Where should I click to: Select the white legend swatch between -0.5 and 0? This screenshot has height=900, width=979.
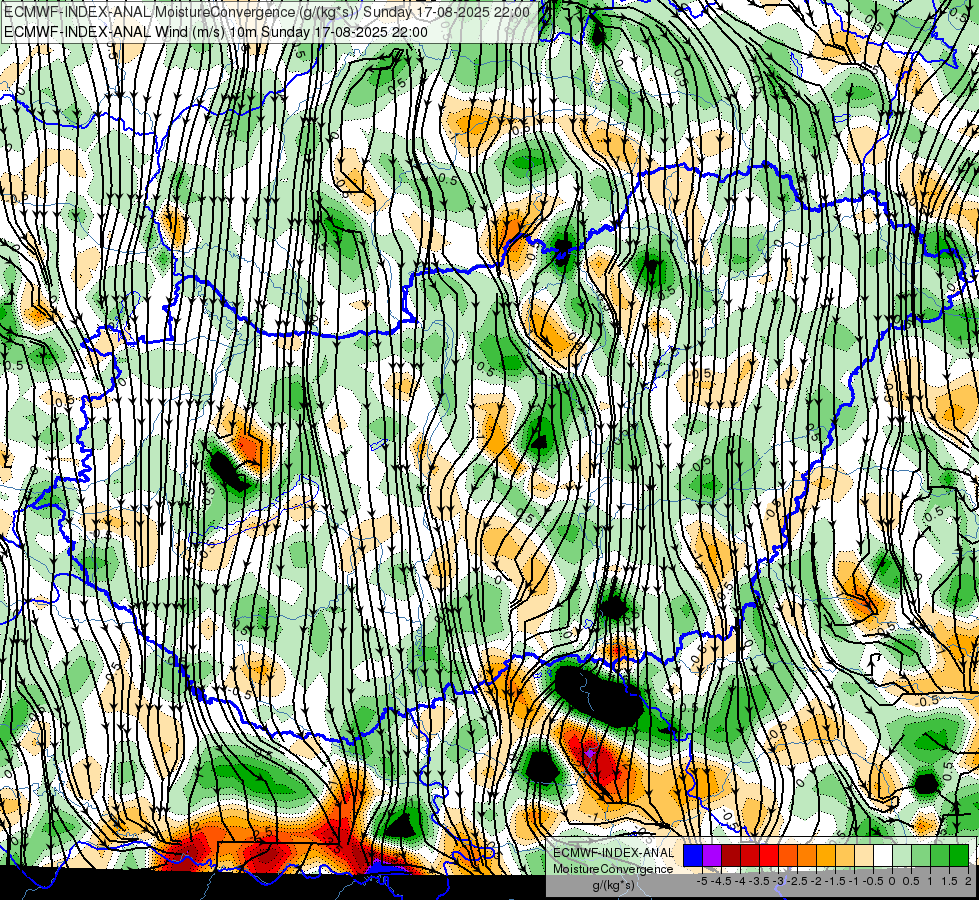pos(883,855)
